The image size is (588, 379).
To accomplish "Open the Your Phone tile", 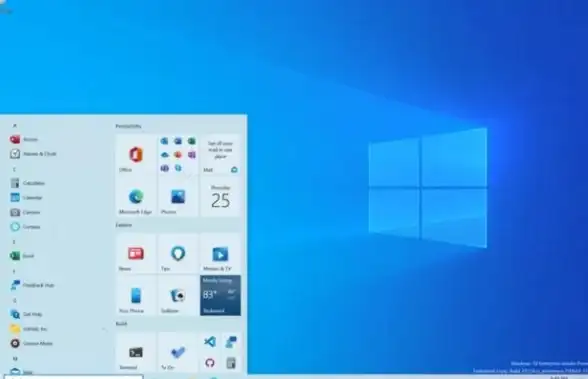I will tap(136, 295).
